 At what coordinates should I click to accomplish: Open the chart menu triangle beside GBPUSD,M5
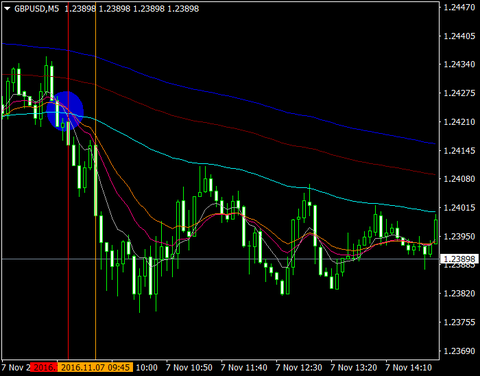(7, 9)
